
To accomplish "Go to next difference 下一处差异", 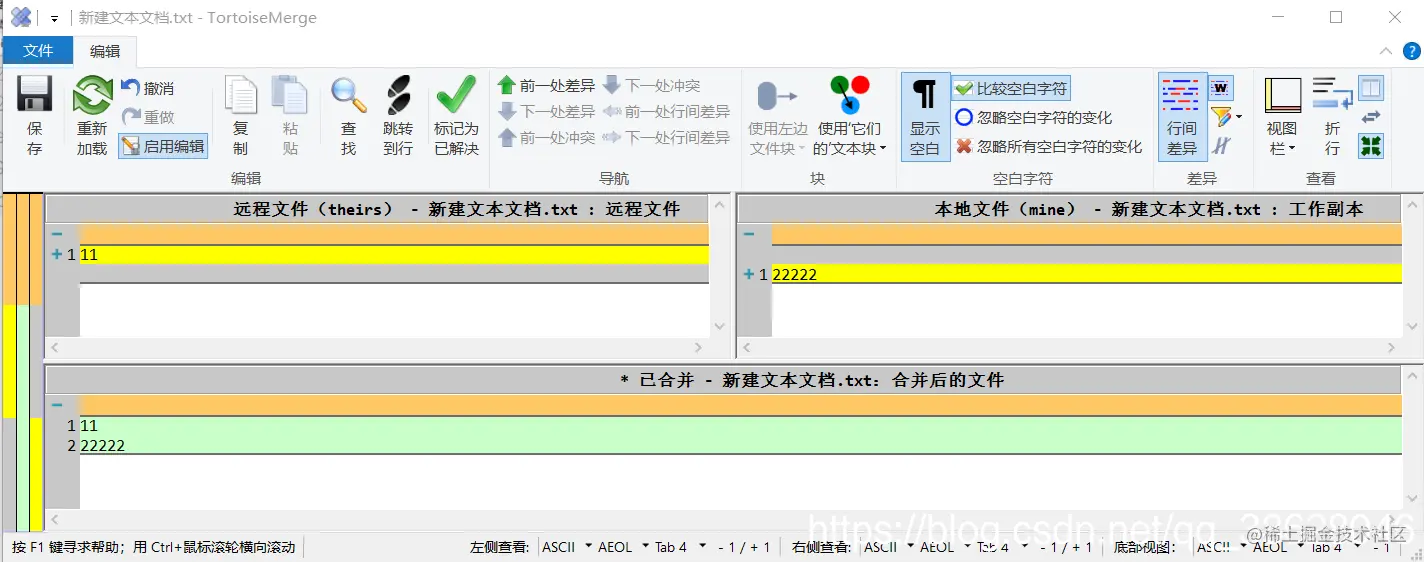I will tap(546, 112).
